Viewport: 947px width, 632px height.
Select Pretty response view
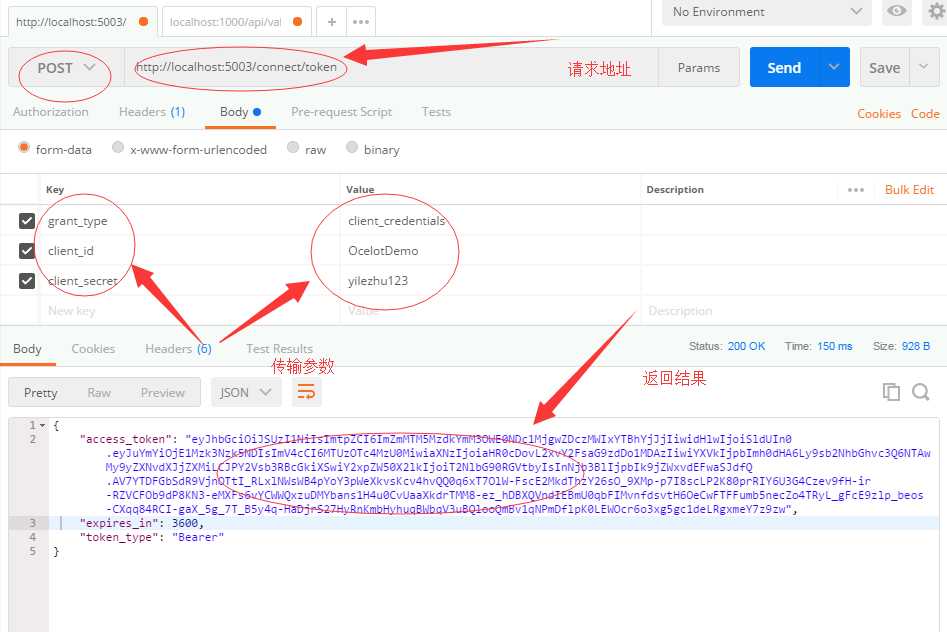pyautogui.click(x=40, y=393)
